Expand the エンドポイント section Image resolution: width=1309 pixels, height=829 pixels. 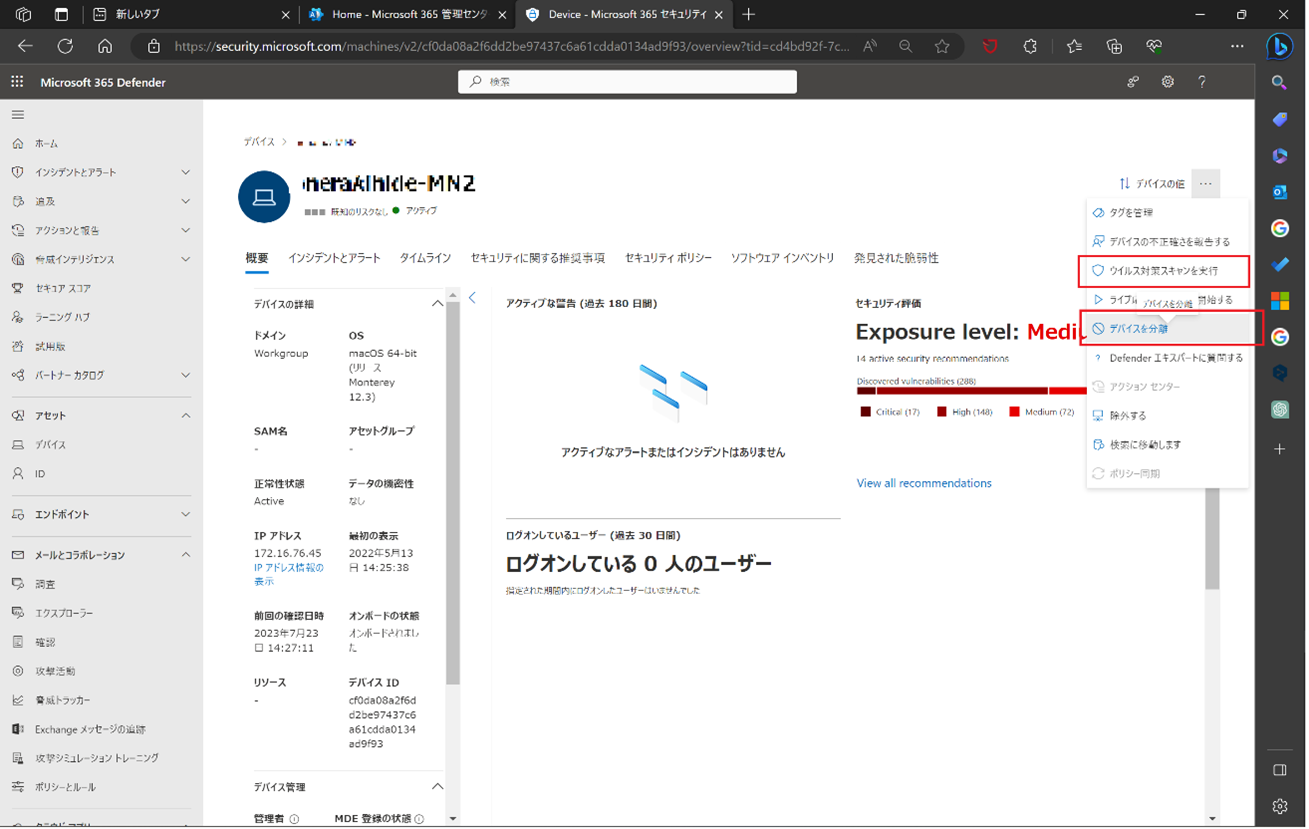pos(185,515)
